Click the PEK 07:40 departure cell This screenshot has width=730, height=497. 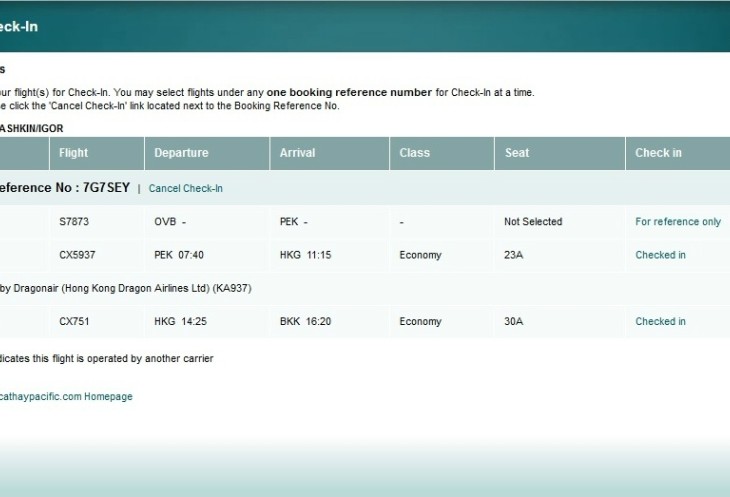pyautogui.click(x=179, y=255)
